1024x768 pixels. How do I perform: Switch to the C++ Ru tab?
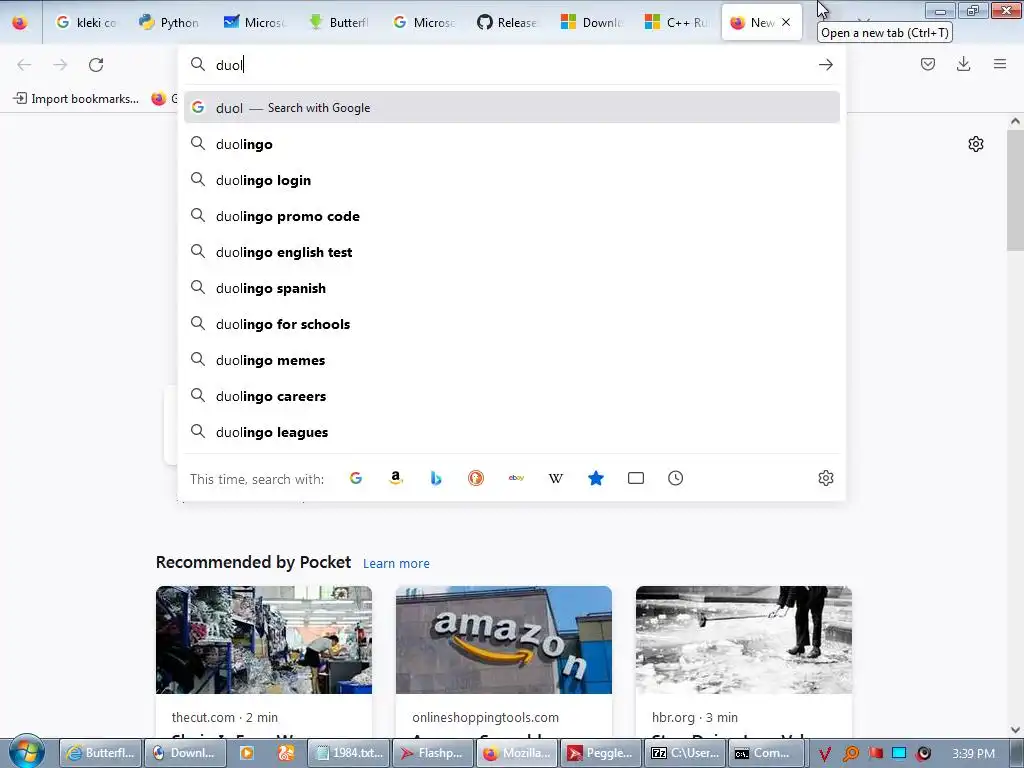click(x=676, y=22)
